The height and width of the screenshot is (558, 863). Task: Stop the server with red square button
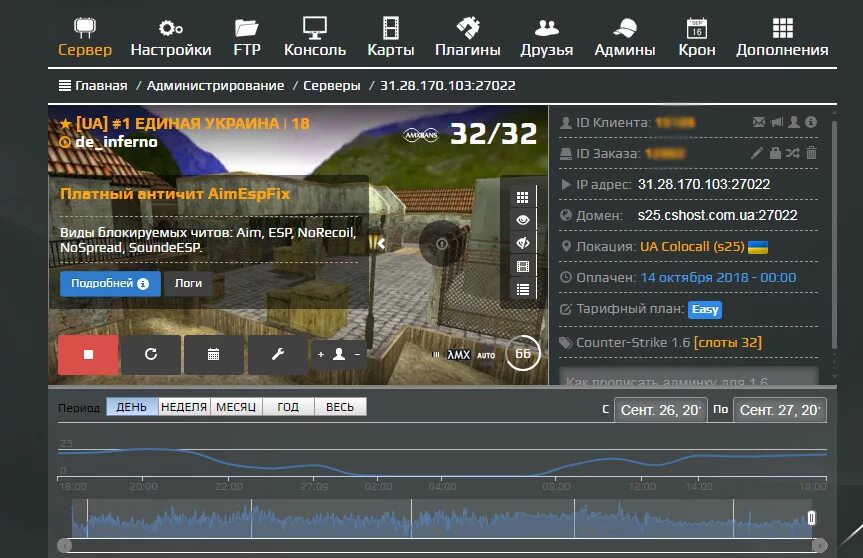click(88, 354)
